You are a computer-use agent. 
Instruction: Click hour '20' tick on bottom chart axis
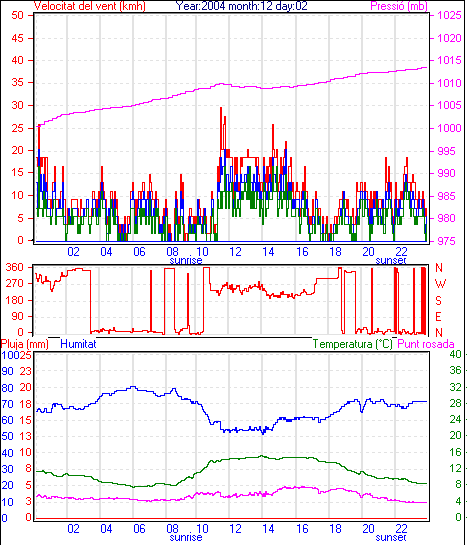coord(368,529)
